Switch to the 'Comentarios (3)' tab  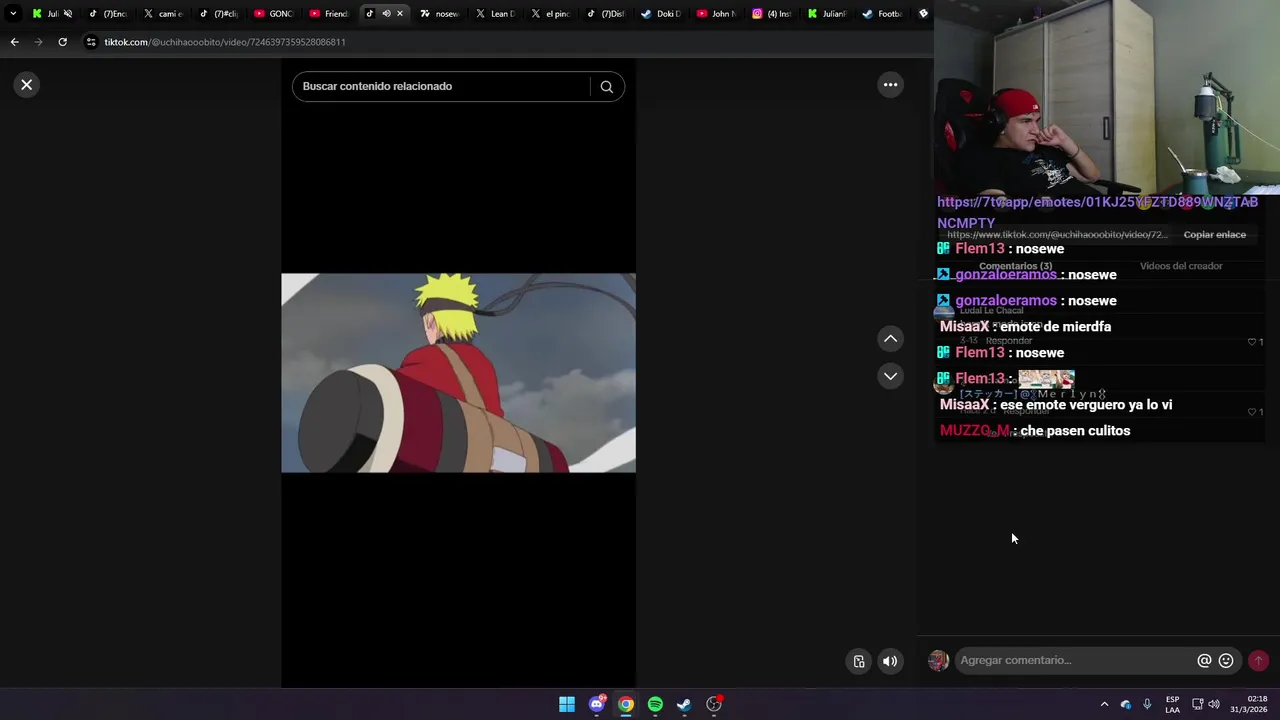[x=1015, y=266]
